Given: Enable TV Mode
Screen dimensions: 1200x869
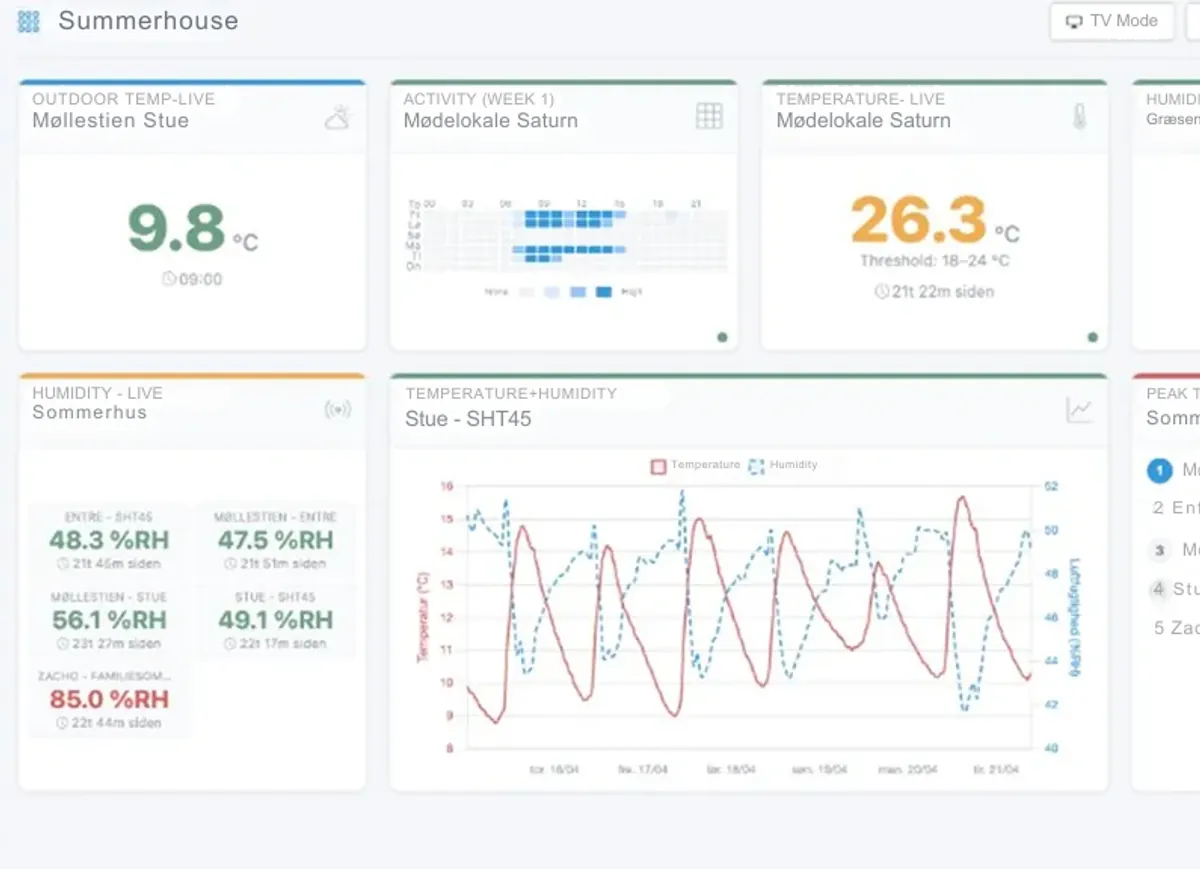Looking at the screenshot, I should 1112,21.
